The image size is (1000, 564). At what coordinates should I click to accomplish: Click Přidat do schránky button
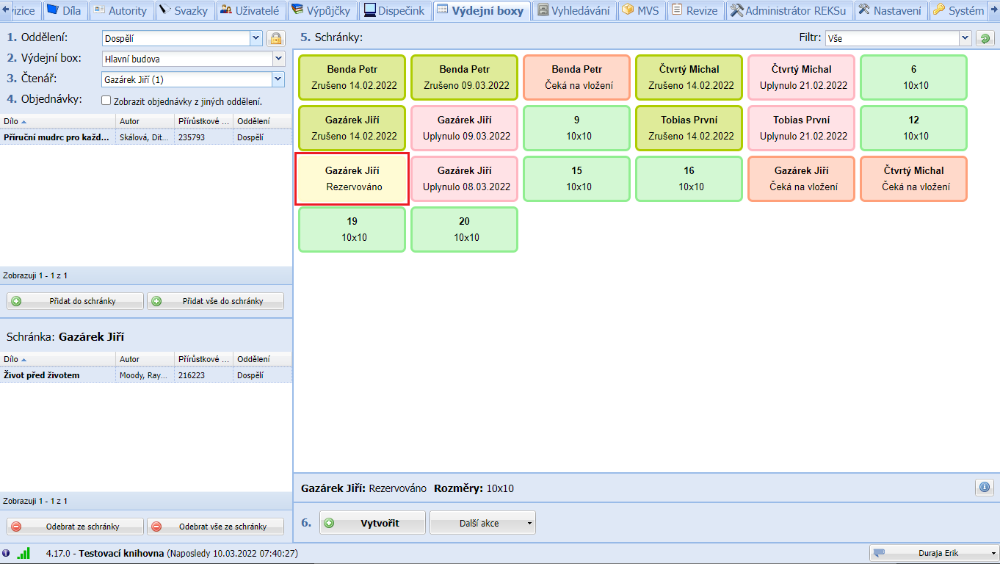pos(75,301)
